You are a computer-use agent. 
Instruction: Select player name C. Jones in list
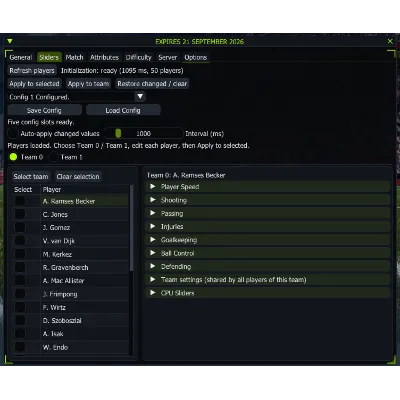[x=55, y=215]
